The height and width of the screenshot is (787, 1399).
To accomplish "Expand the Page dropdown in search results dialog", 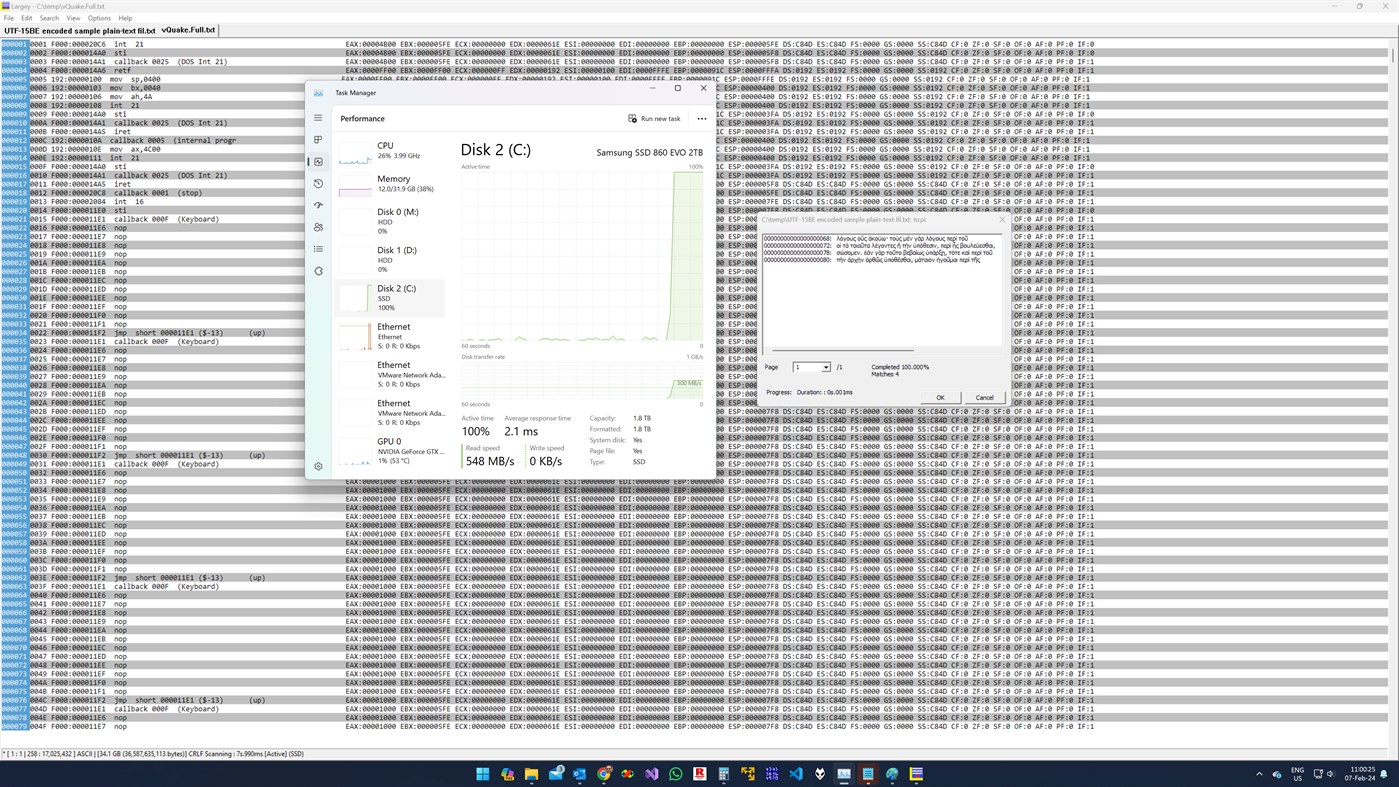I will click(826, 368).
